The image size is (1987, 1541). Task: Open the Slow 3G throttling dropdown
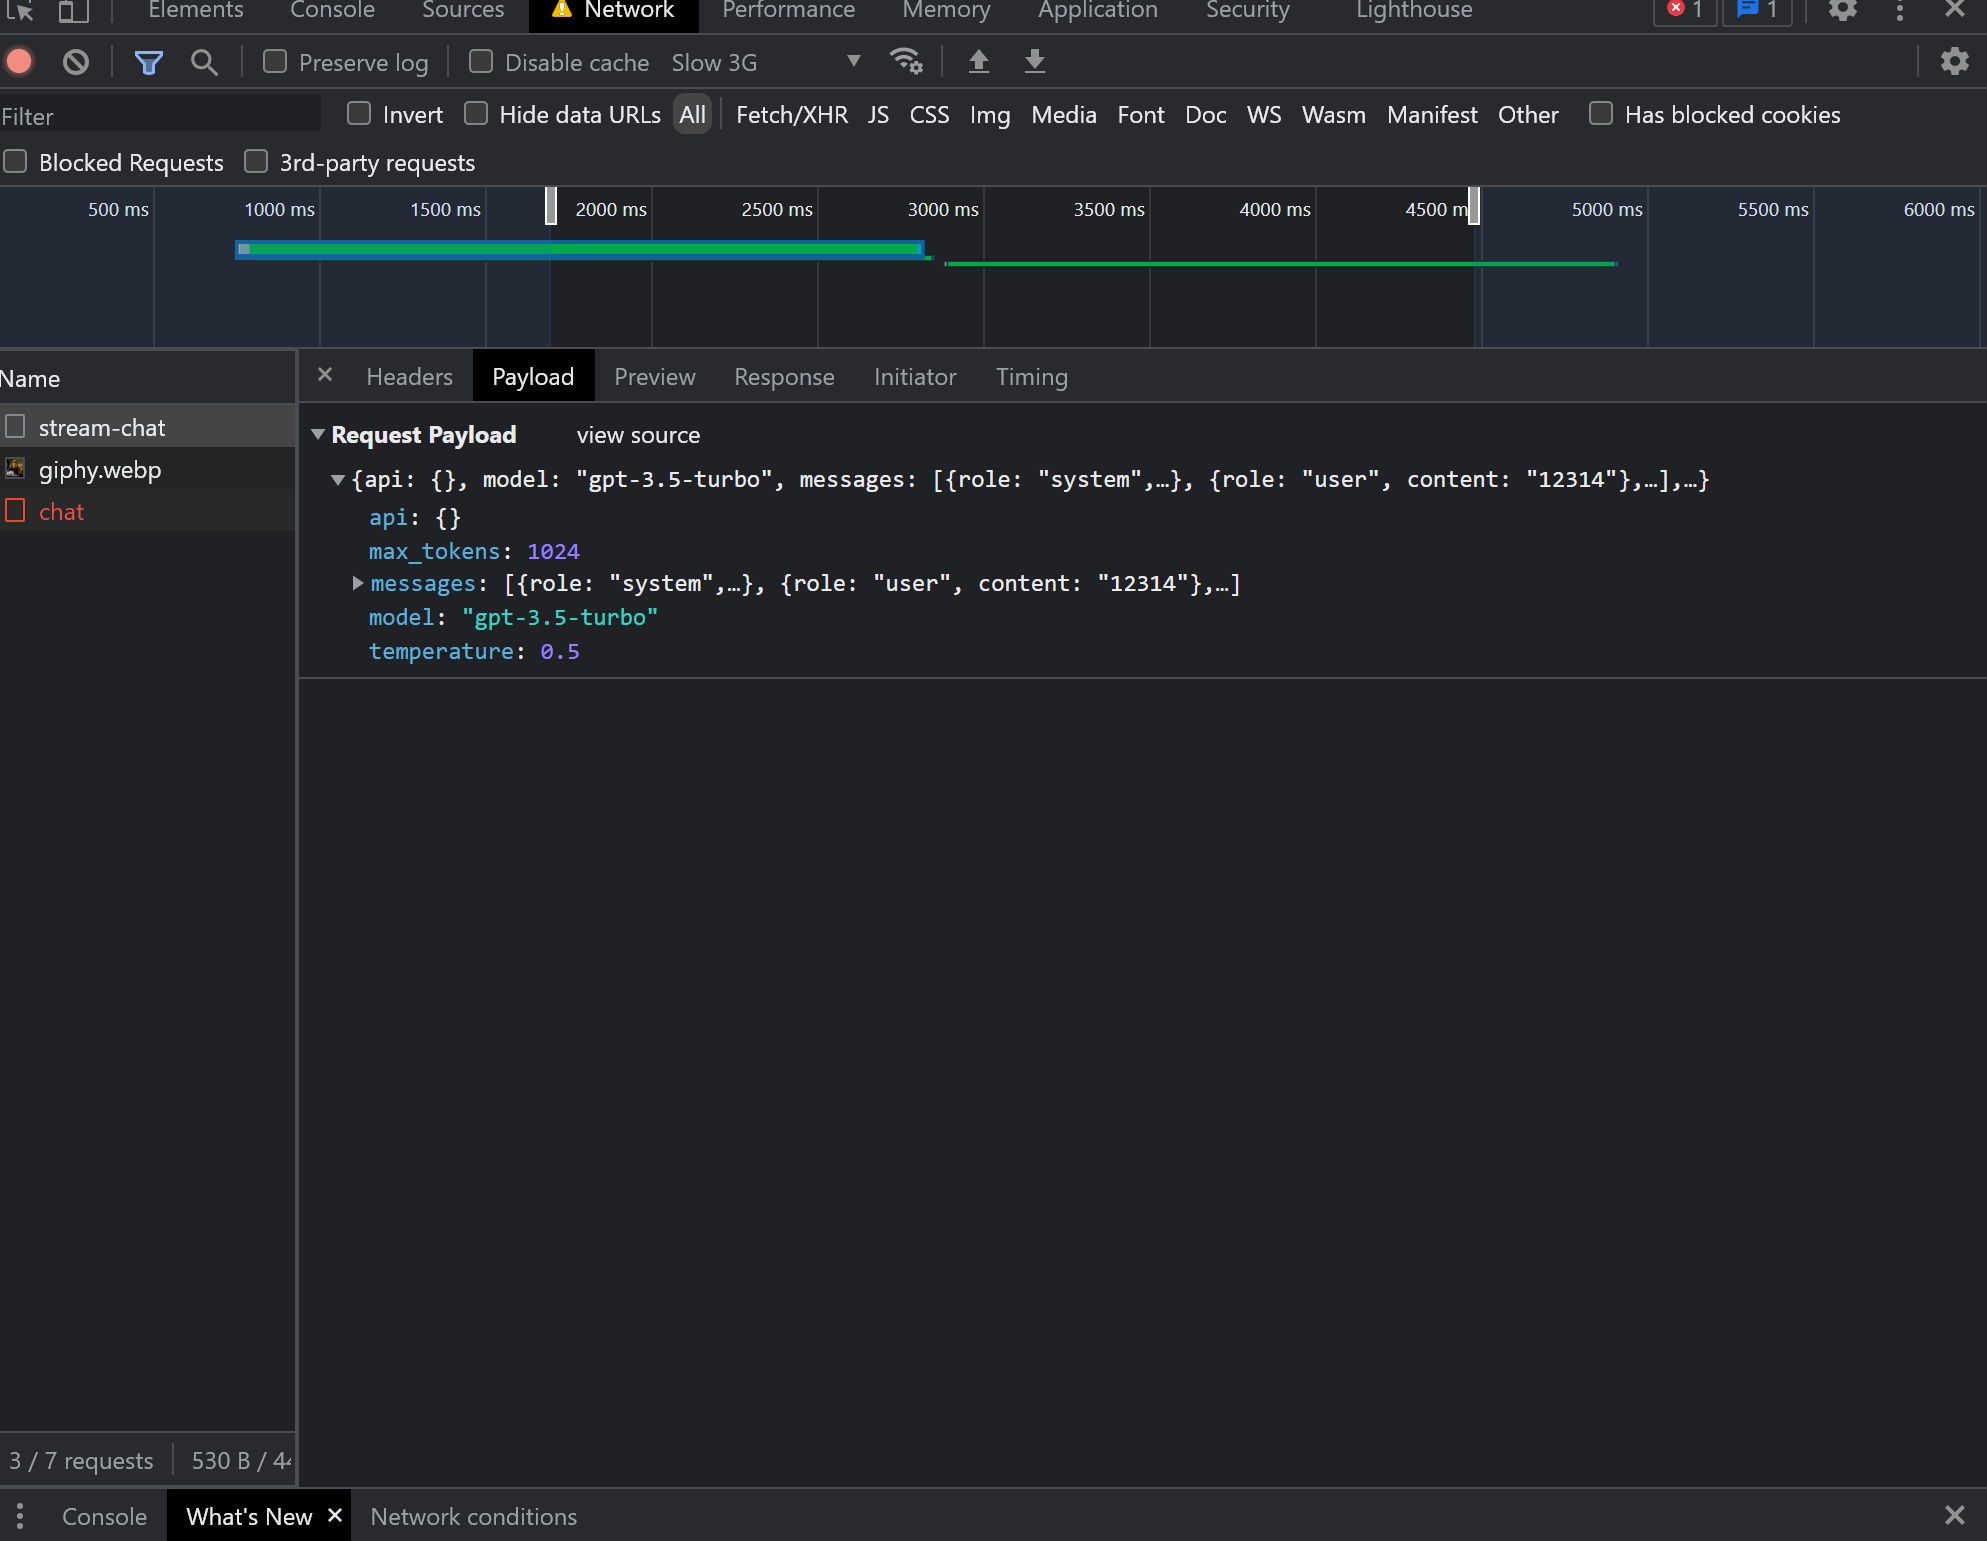click(765, 62)
